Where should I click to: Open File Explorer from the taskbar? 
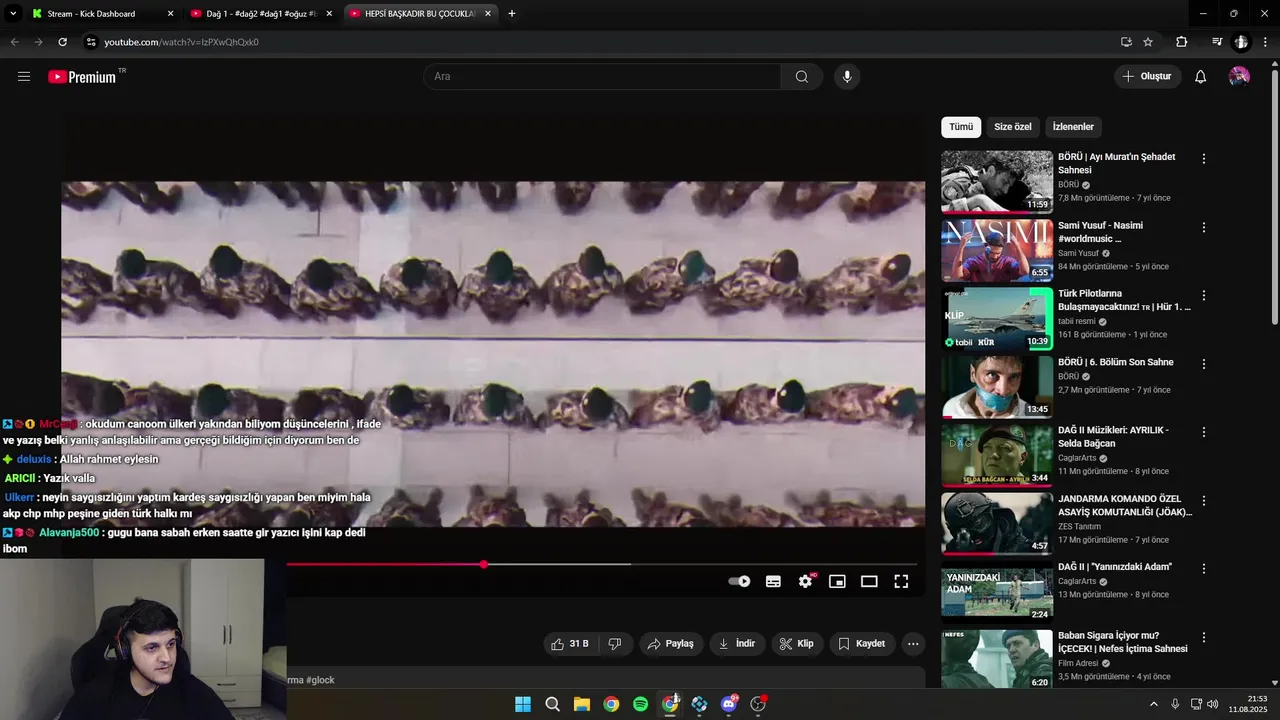[581, 704]
